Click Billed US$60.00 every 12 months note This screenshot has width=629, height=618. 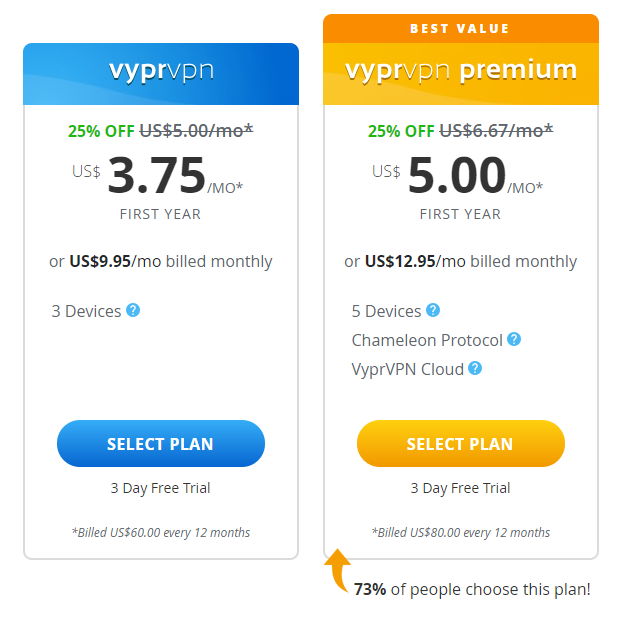pos(160,533)
